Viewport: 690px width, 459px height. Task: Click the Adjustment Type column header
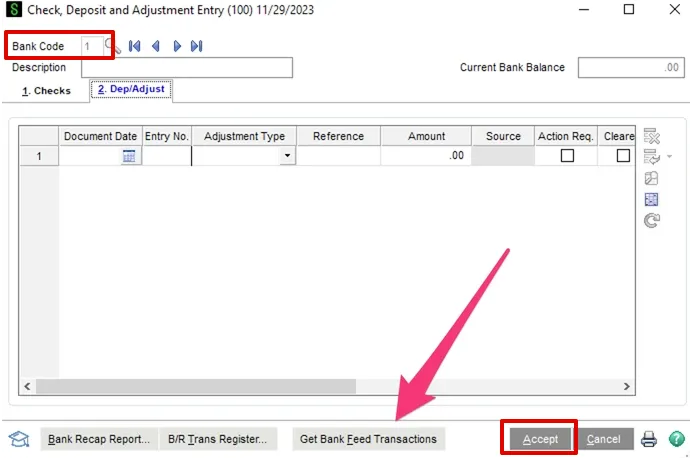pos(244,136)
